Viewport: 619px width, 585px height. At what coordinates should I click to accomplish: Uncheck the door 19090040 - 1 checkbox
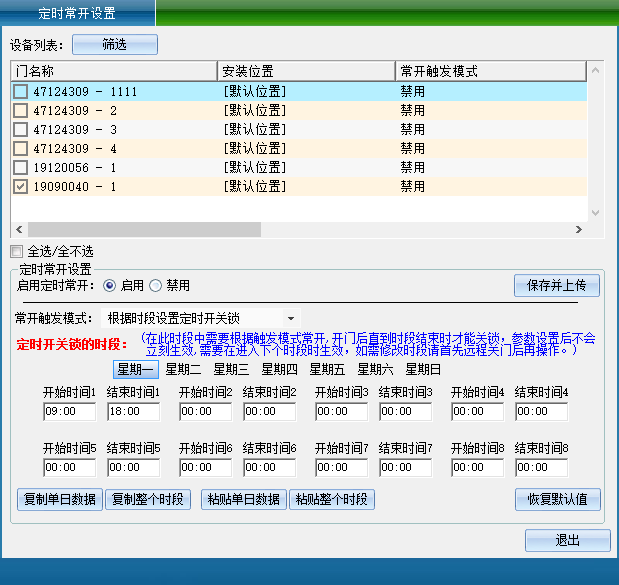(20, 186)
